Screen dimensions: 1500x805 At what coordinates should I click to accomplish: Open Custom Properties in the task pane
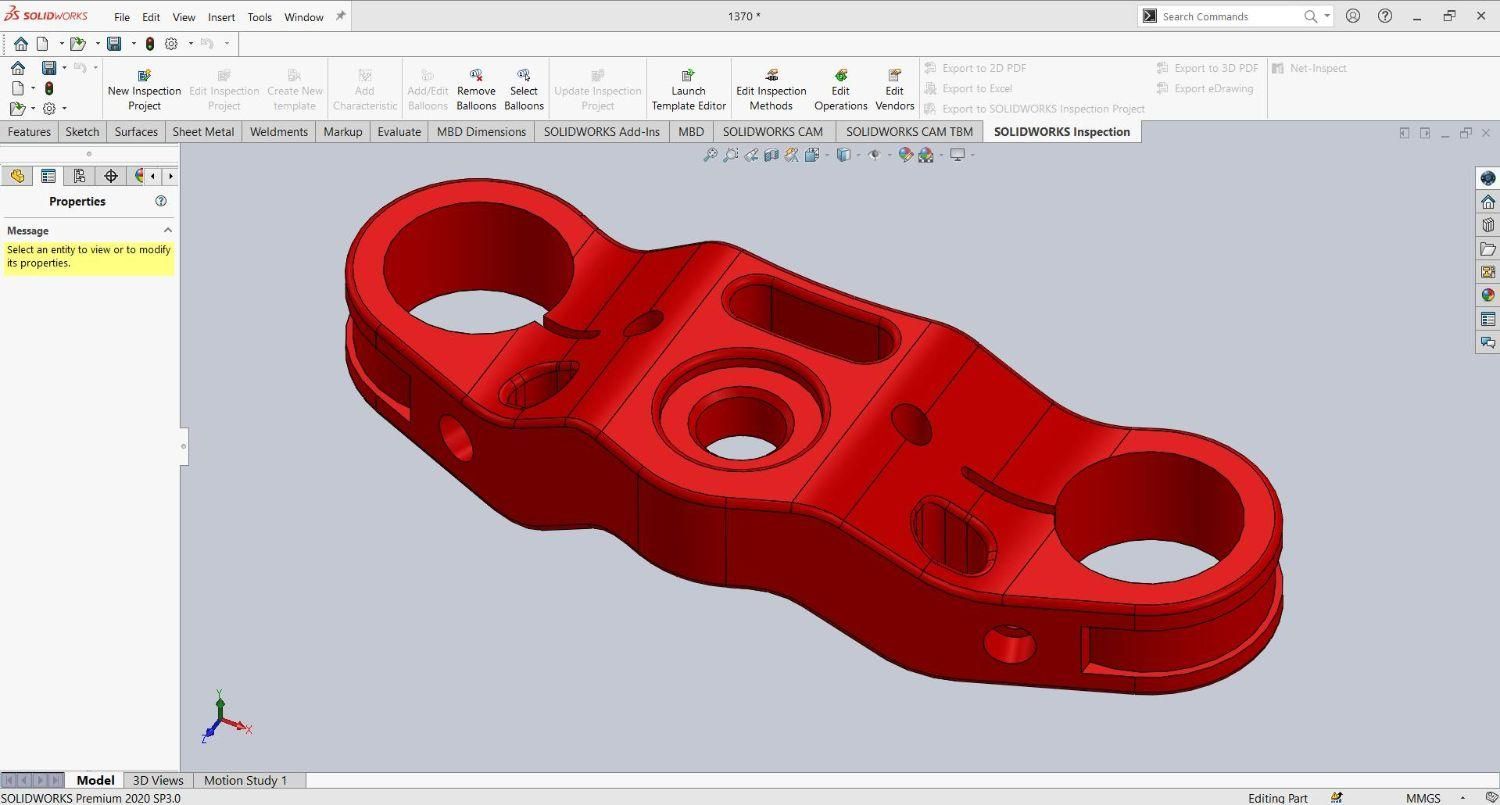[x=1488, y=319]
